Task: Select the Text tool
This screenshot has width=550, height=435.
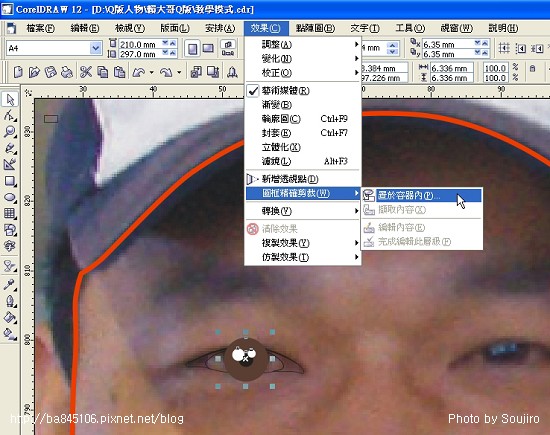Action: [10, 246]
